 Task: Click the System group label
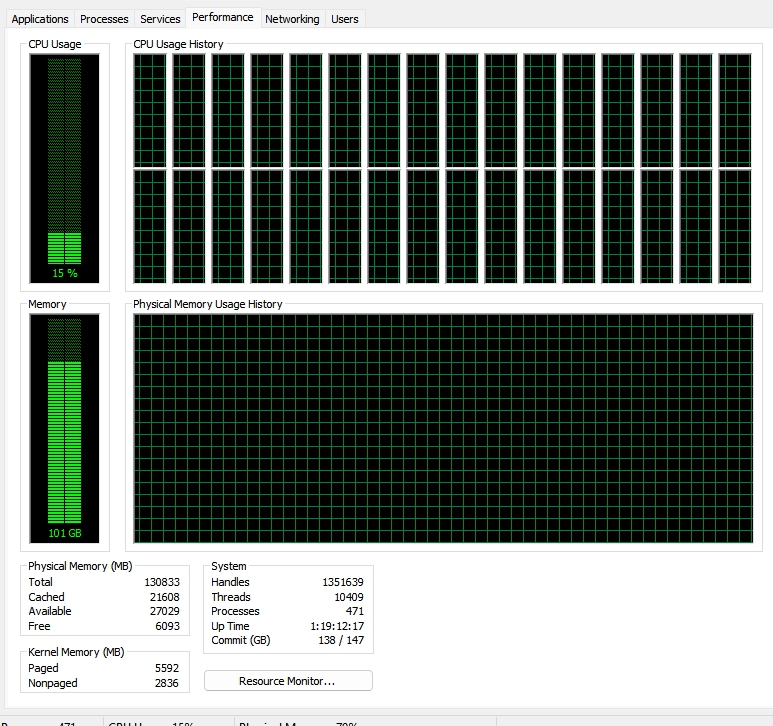coord(229,566)
